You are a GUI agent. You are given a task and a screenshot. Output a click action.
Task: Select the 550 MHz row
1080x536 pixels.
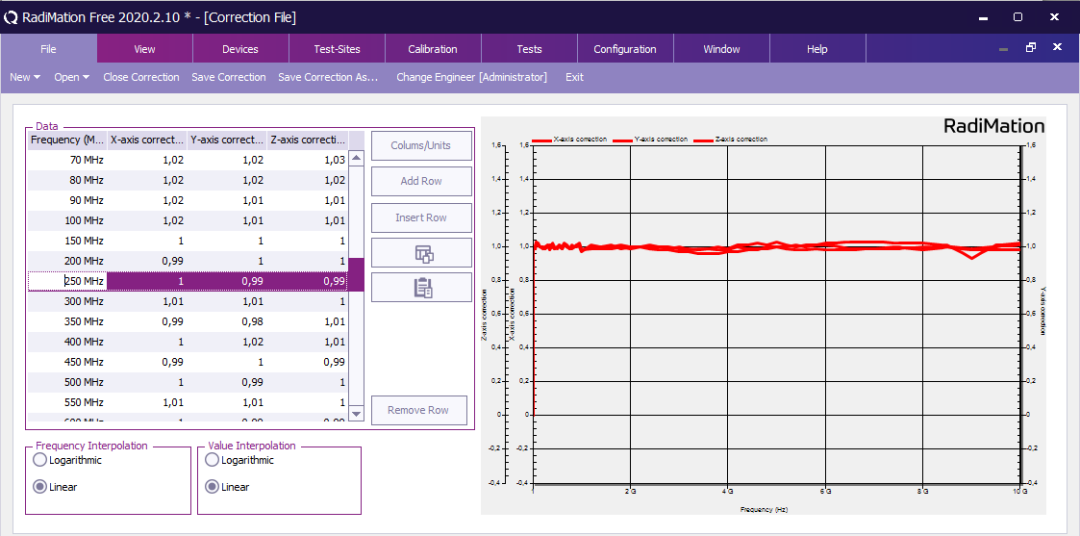(188, 402)
